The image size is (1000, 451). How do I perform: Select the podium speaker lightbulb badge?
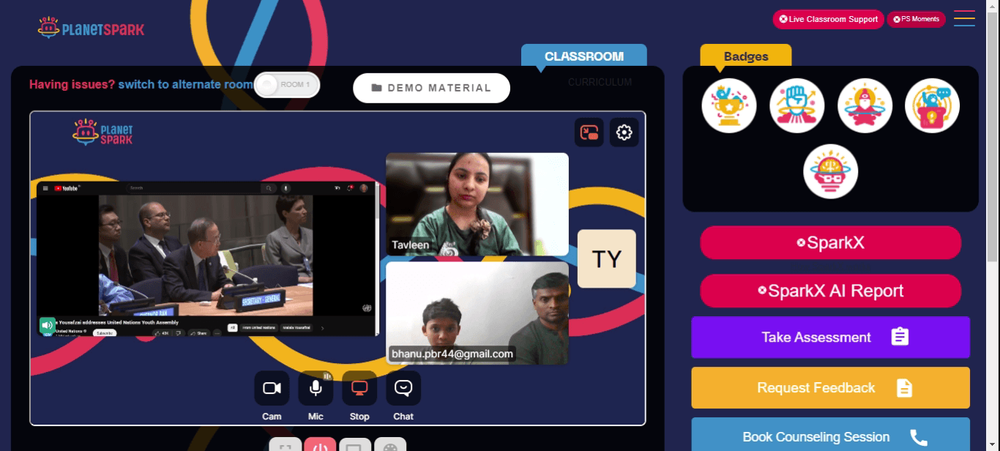(932, 106)
